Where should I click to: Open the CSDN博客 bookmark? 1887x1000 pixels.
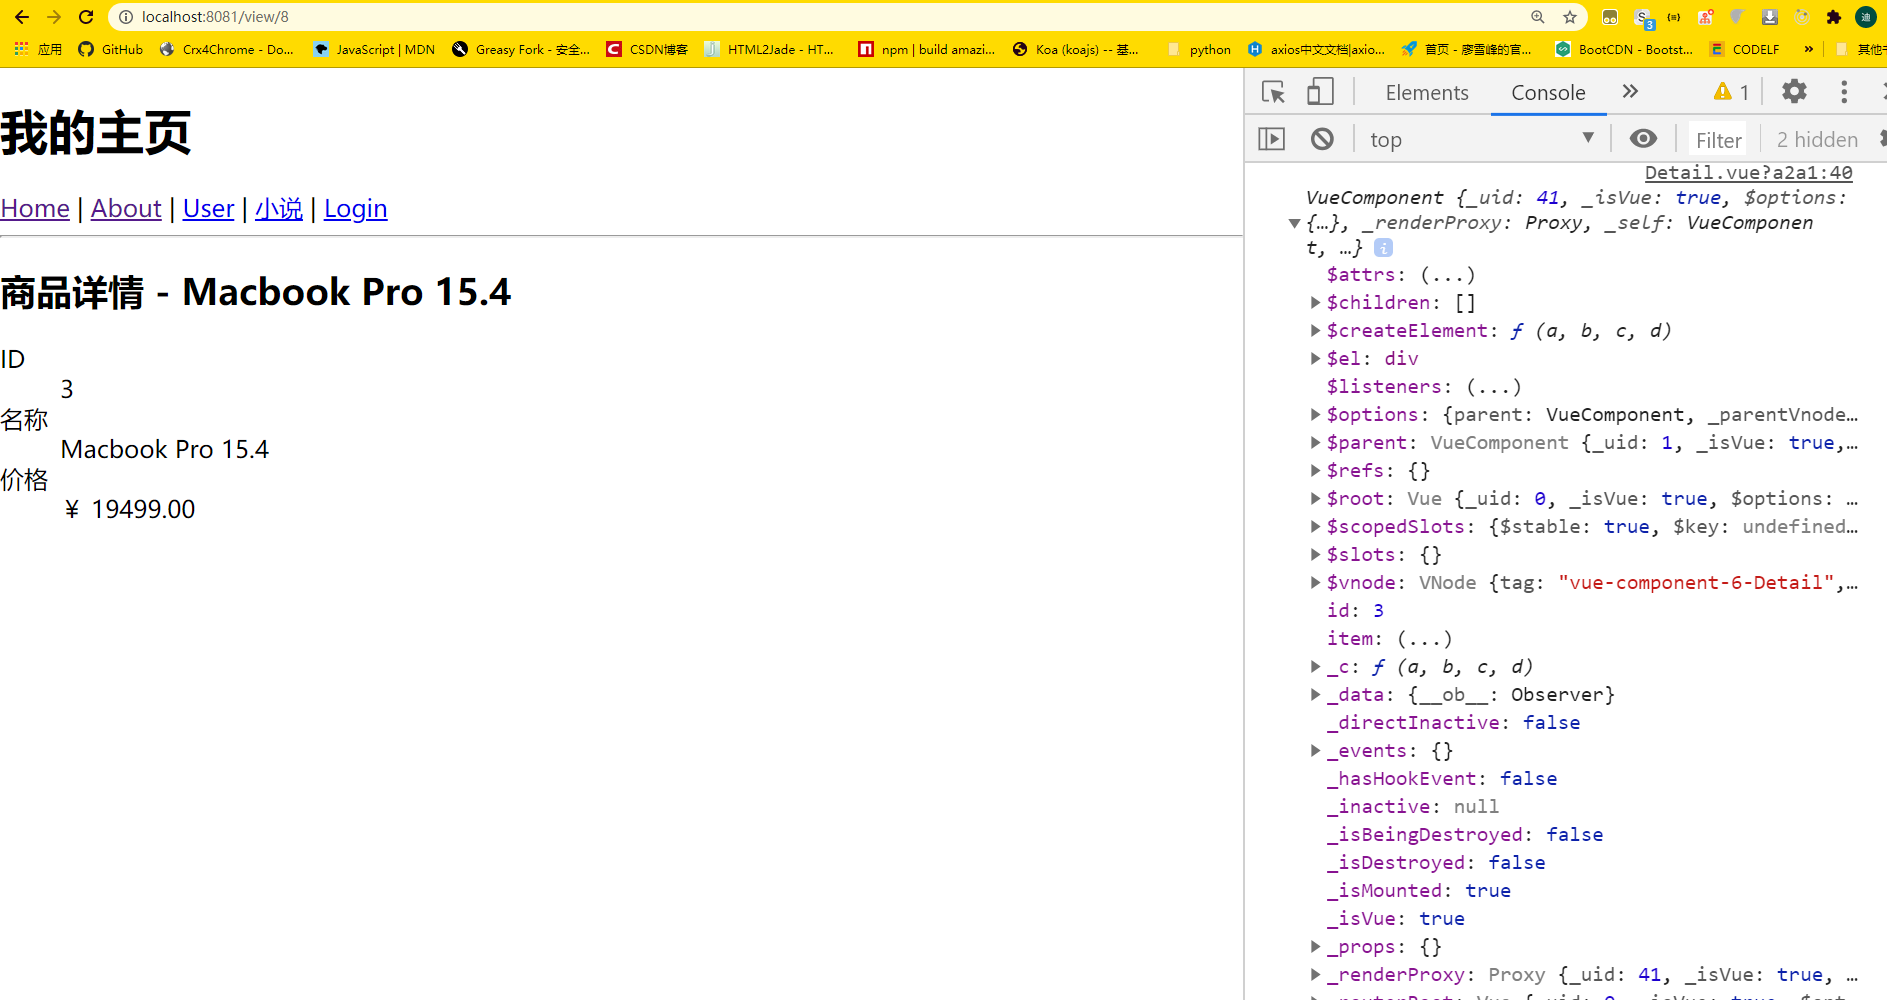click(x=647, y=49)
